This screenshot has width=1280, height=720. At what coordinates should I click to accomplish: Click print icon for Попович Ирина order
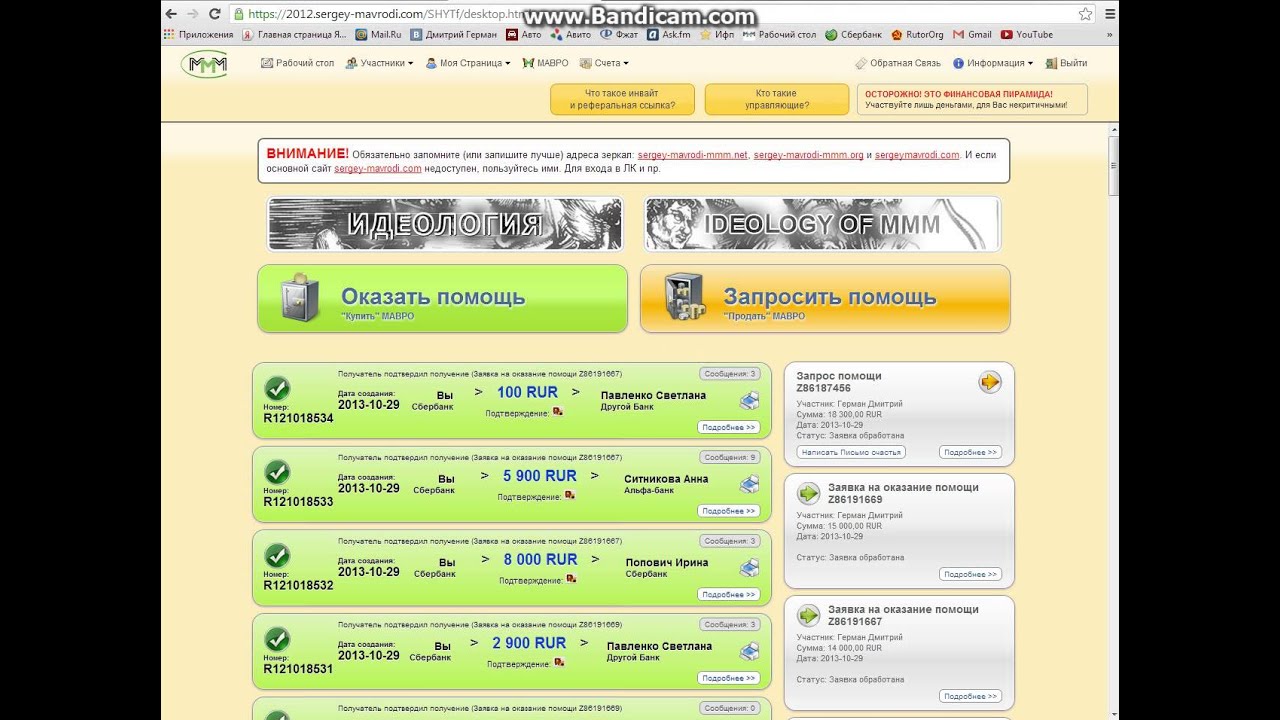coord(749,568)
